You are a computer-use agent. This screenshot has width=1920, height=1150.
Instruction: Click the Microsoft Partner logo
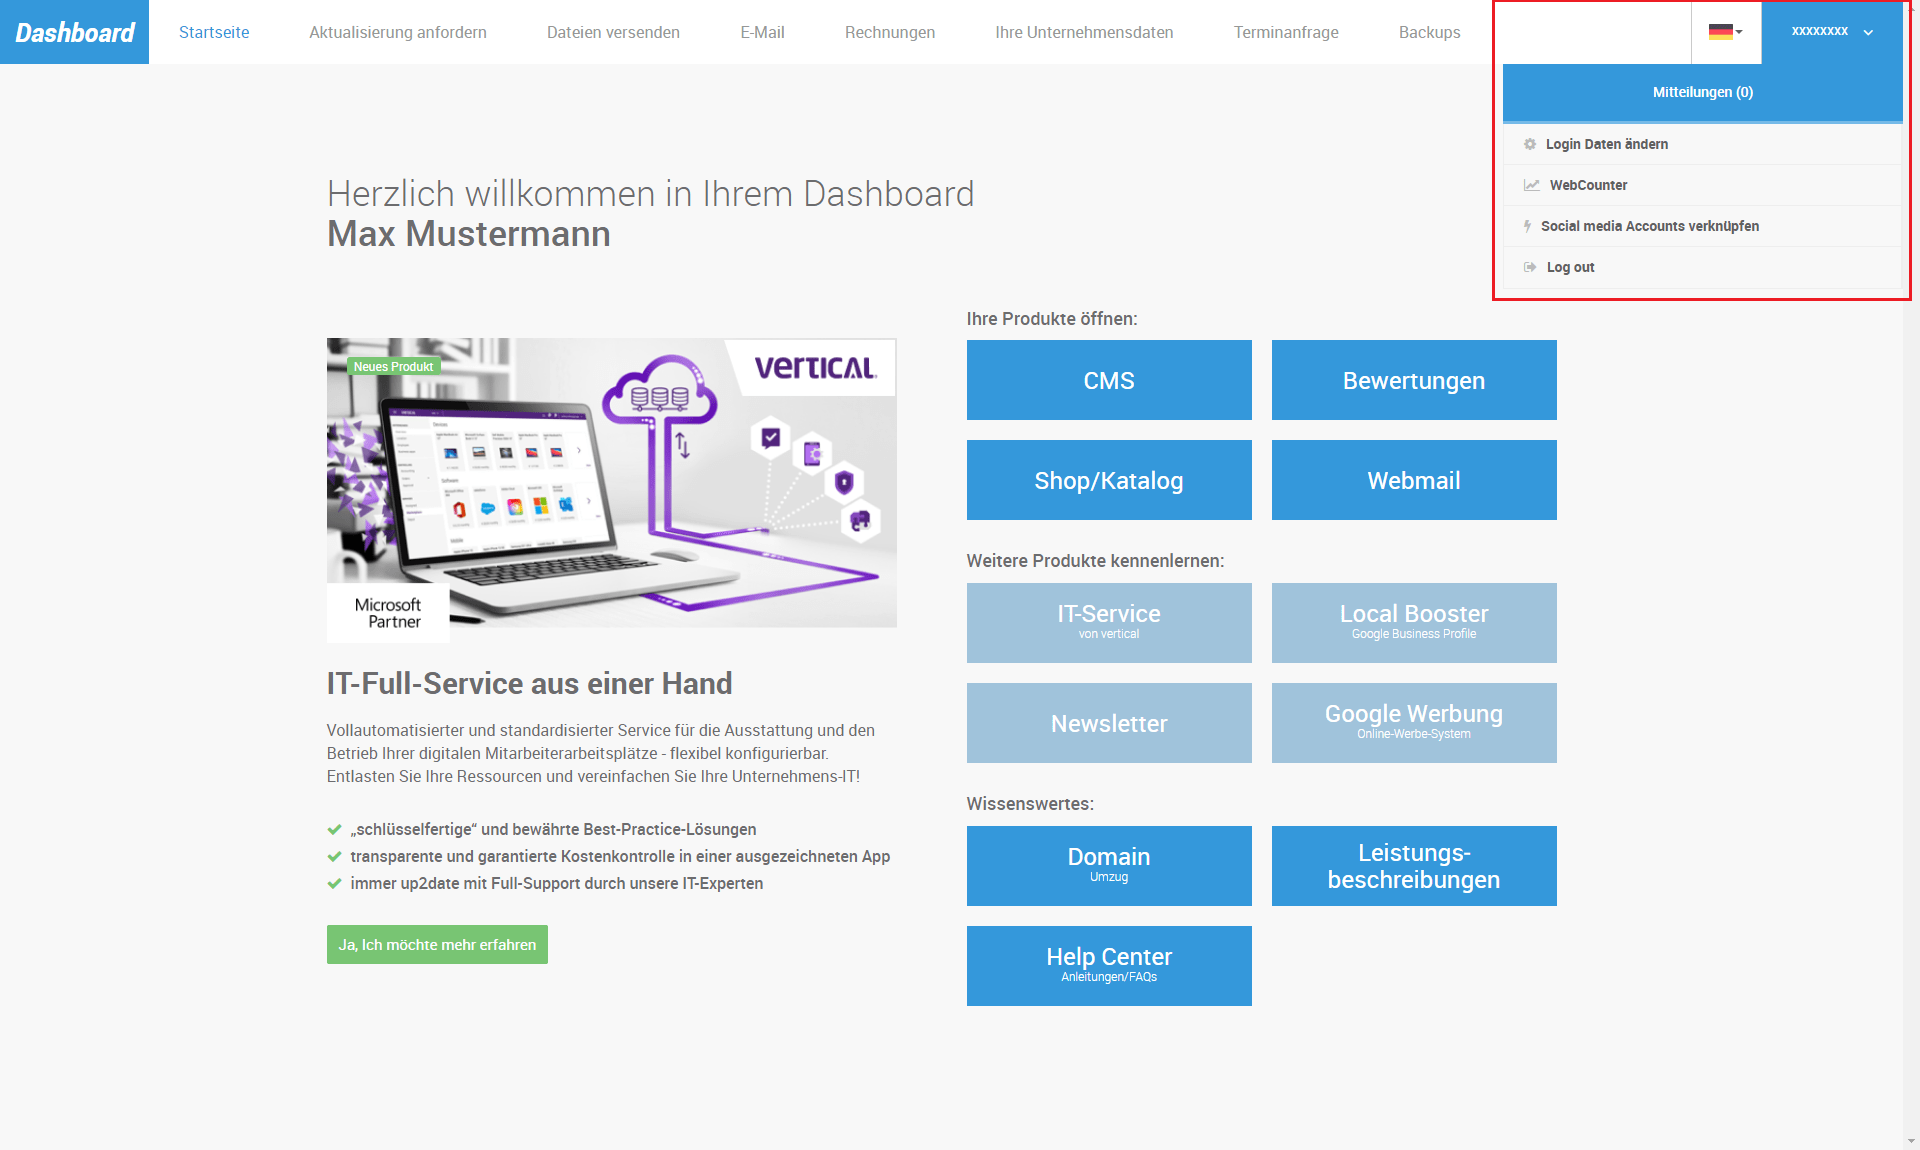point(388,611)
